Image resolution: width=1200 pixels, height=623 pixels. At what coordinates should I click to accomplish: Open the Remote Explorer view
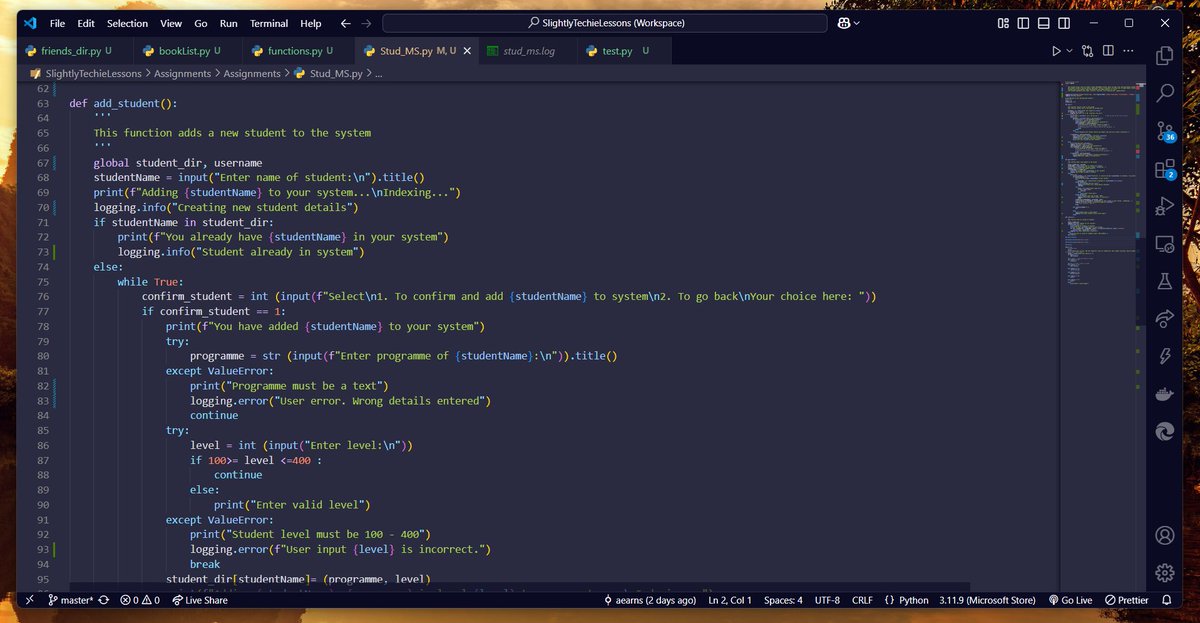pos(1164,244)
